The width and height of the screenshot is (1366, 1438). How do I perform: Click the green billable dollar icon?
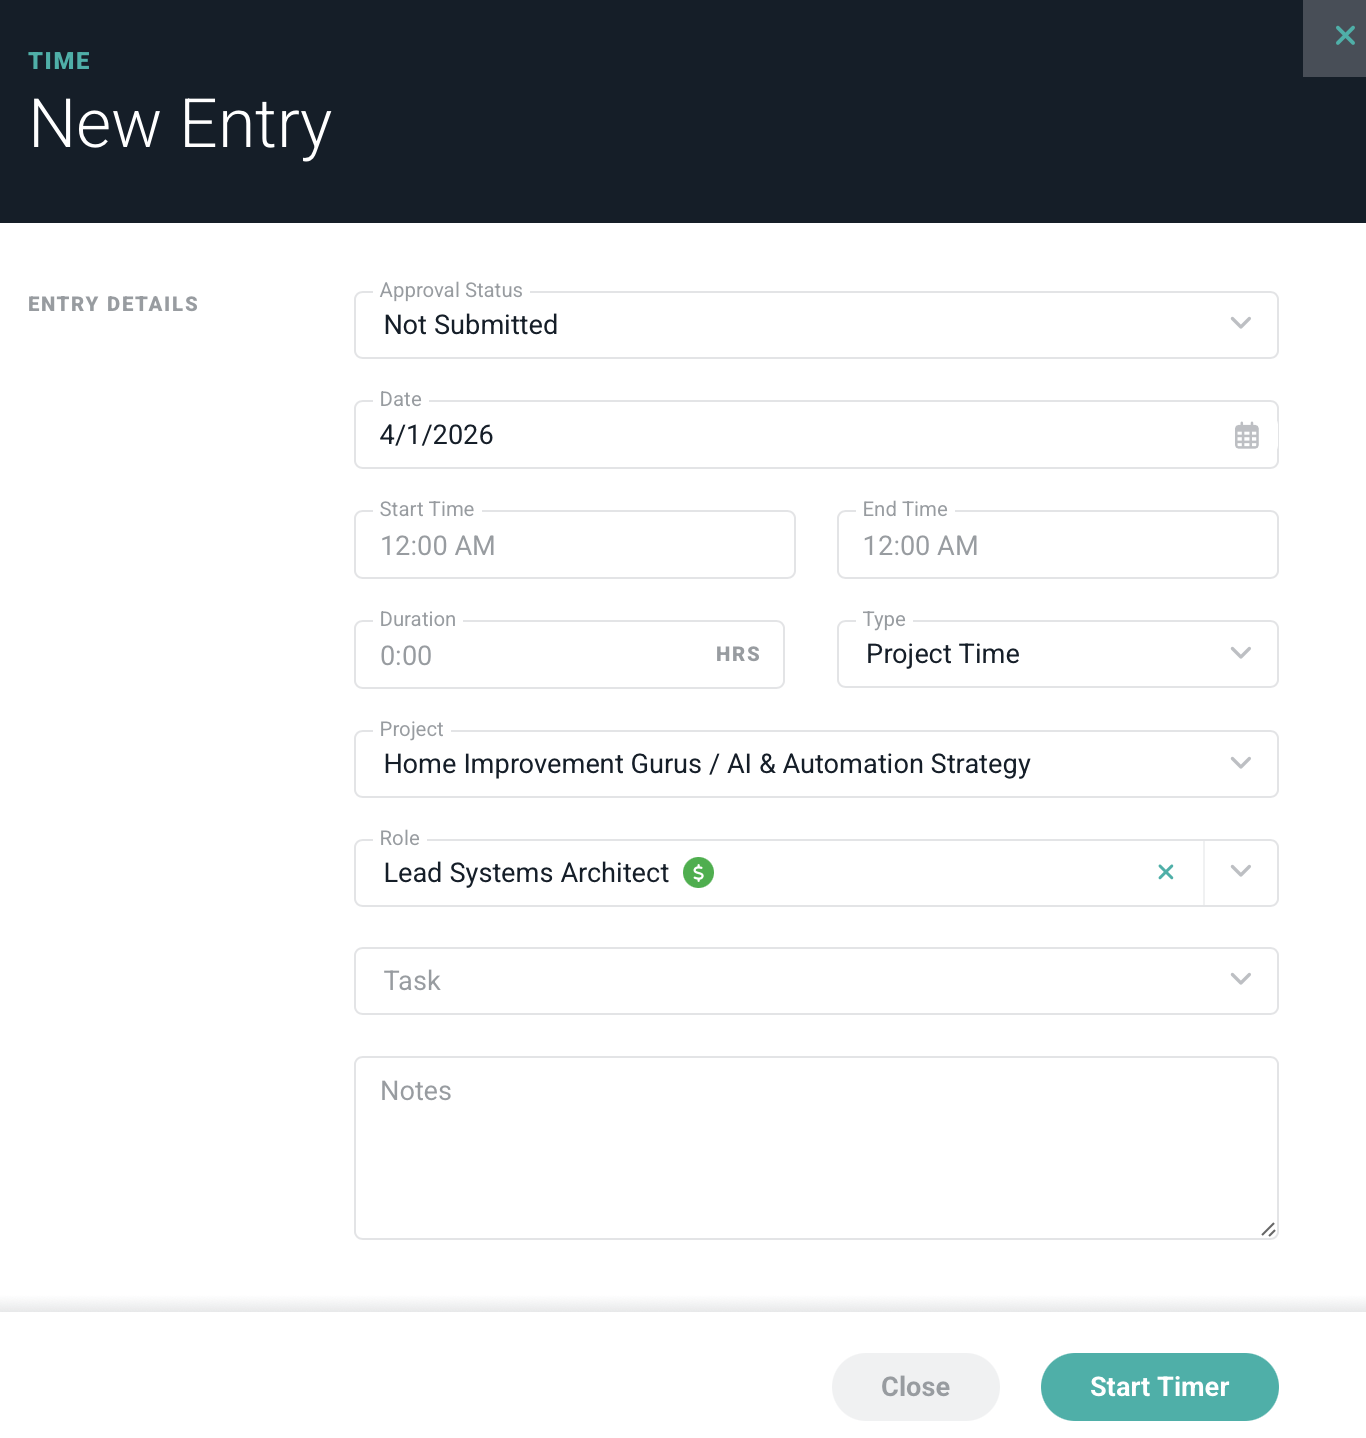coord(698,873)
